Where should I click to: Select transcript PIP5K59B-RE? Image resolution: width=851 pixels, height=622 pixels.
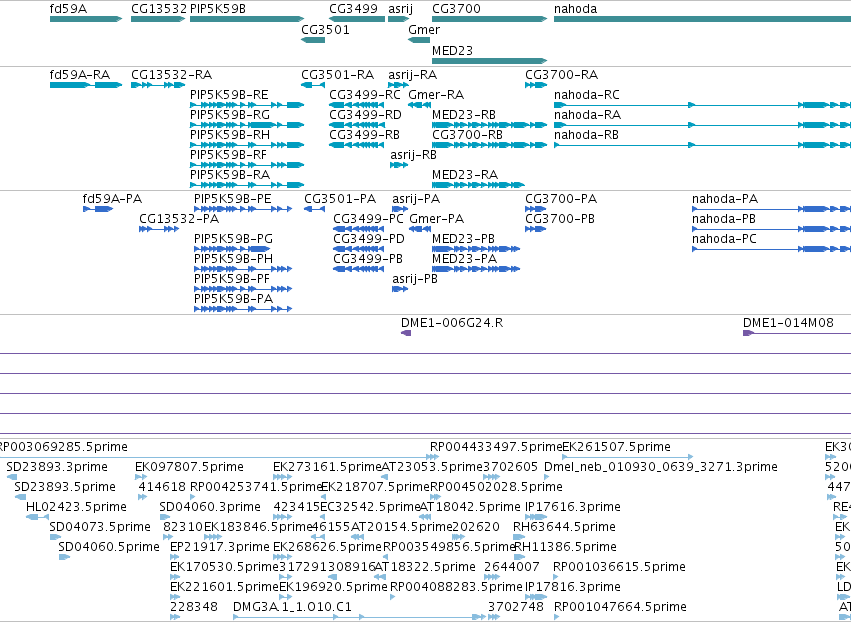(x=247, y=105)
